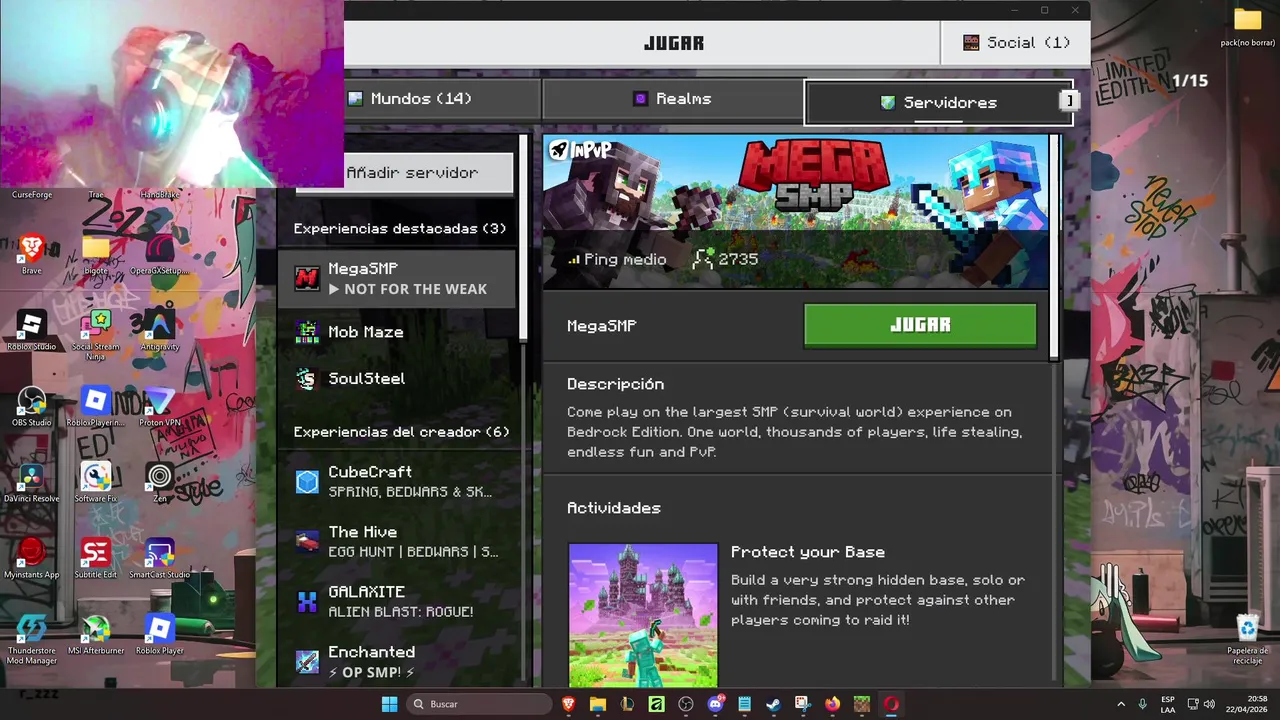Switch to Minecraft via taskbar icon
The image size is (1280, 720).
pos(861,704)
